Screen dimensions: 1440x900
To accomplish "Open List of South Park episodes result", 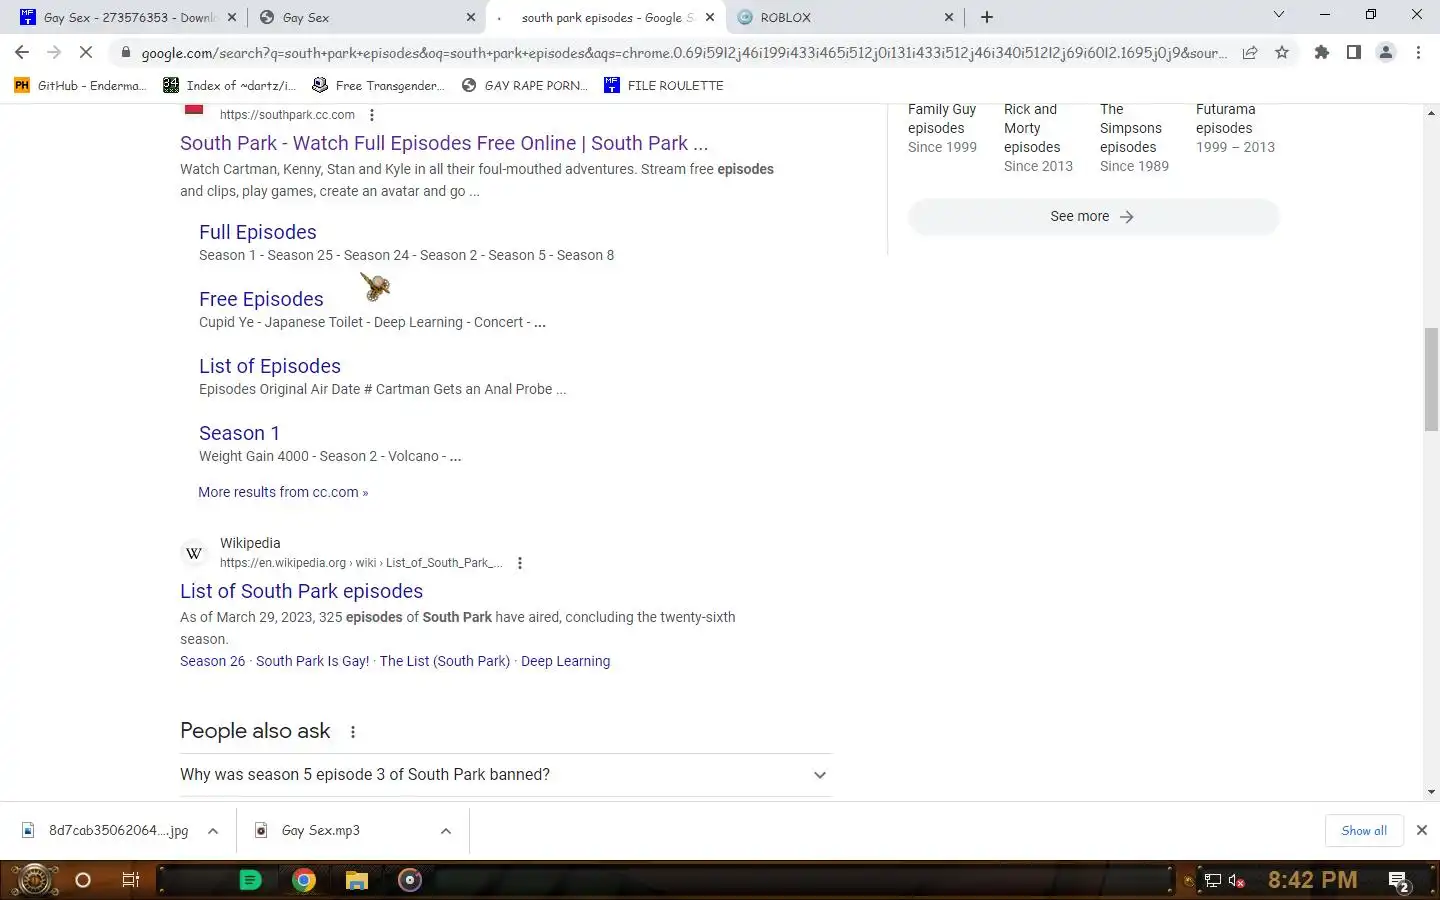I will pos(301,591).
